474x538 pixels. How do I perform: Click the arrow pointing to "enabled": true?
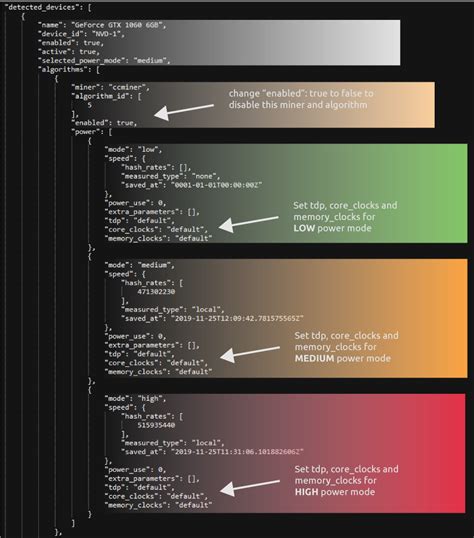[184, 112]
